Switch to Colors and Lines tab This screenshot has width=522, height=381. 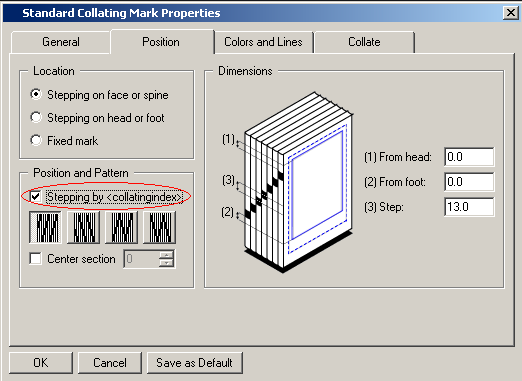tap(263, 42)
